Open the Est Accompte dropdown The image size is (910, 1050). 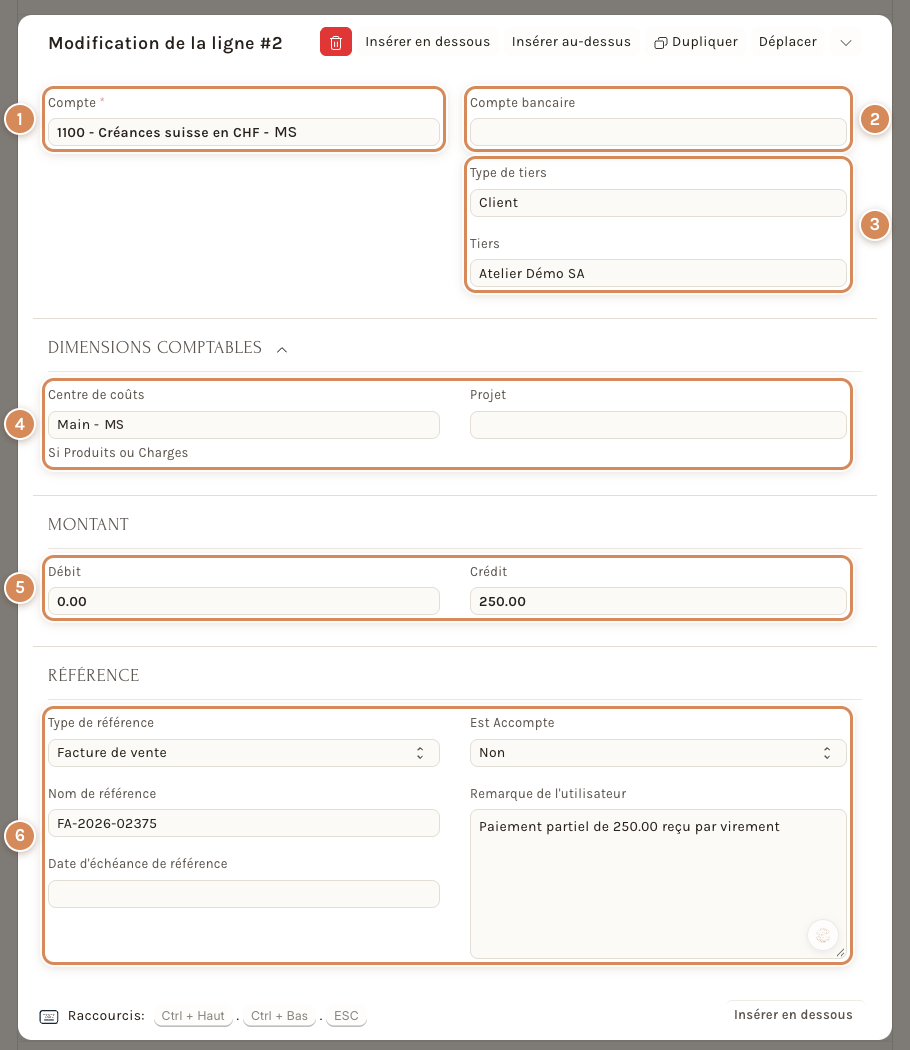point(658,753)
